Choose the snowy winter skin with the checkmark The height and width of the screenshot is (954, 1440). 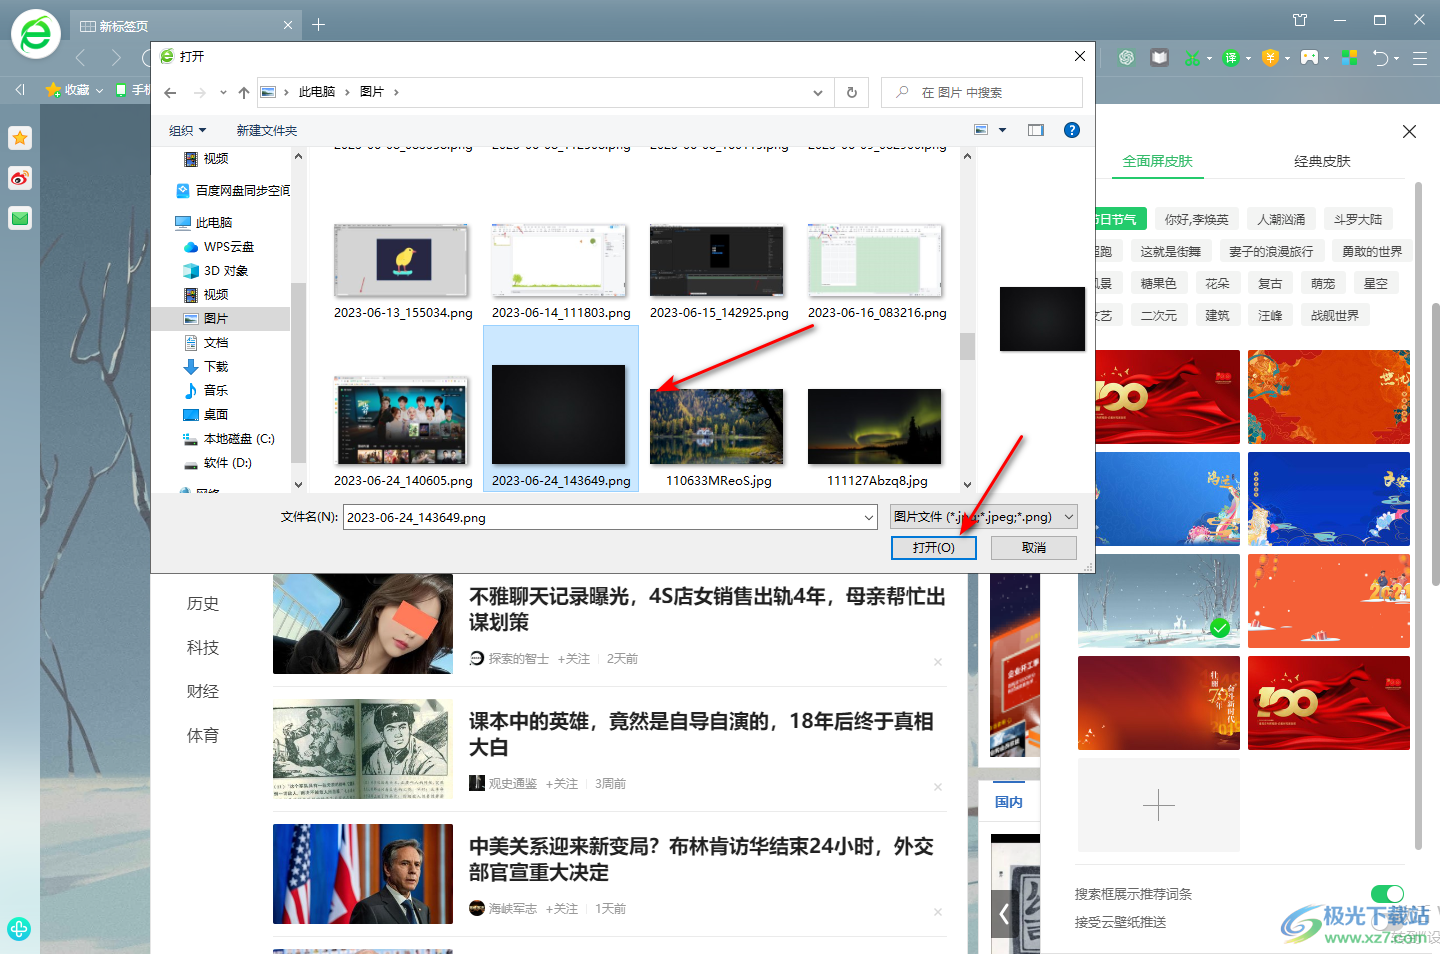click(x=1159, y=601)
